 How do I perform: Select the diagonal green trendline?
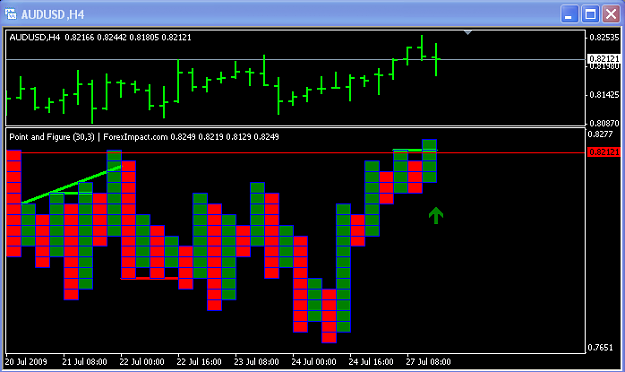(72, 185)
